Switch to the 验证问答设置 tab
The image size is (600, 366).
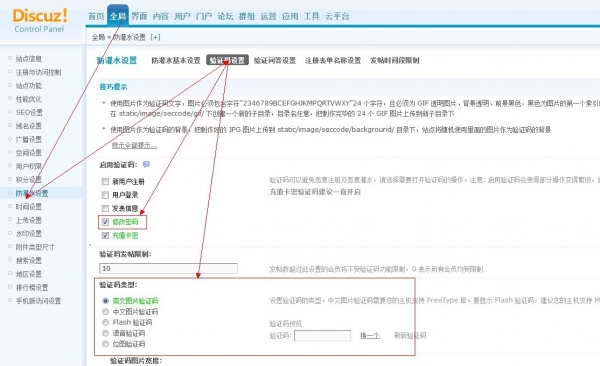click(x=275, y=60)
